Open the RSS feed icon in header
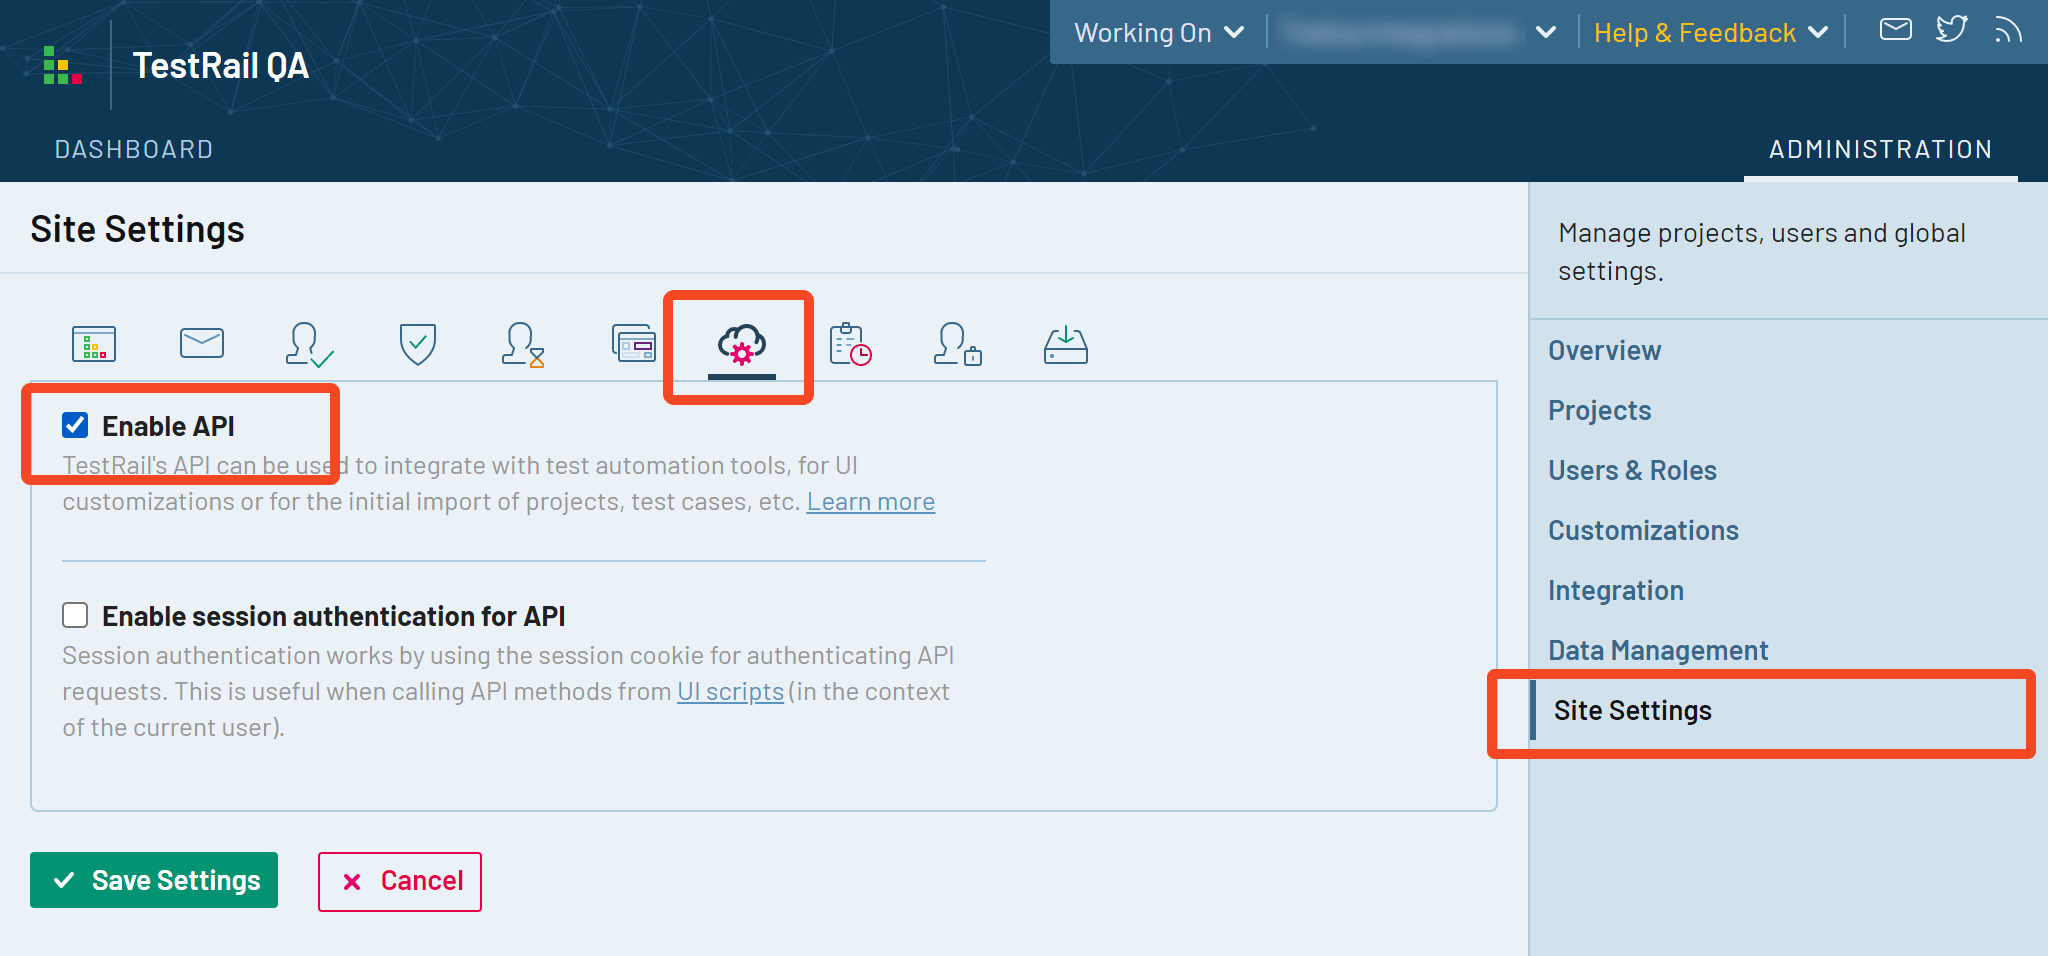 (2008, 30)
